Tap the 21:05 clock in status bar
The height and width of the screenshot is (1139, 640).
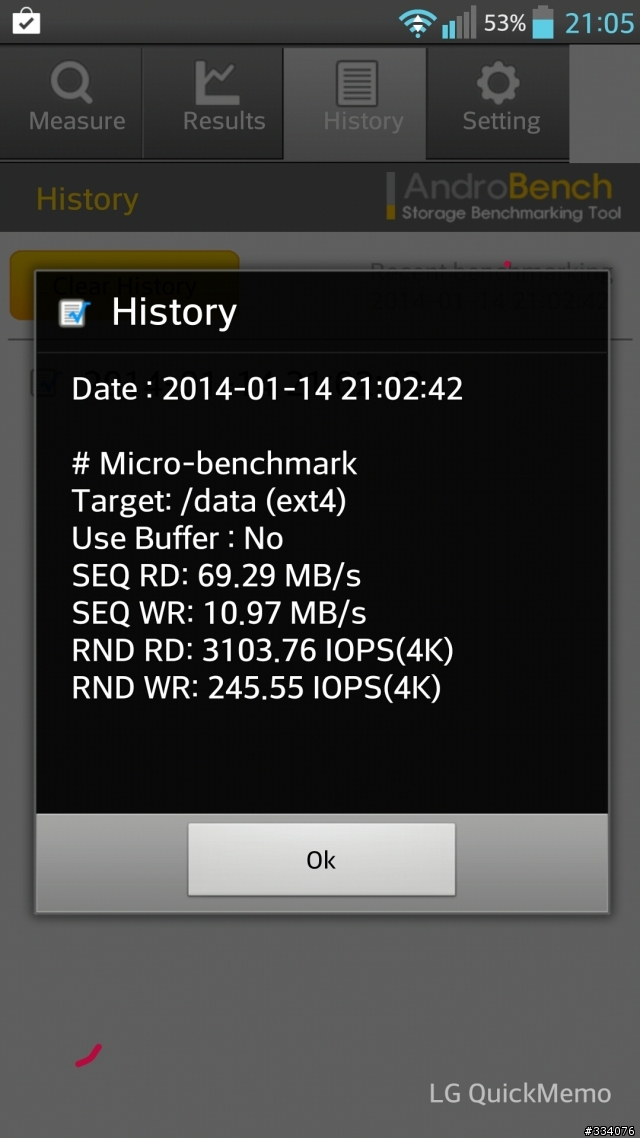(599, 23)
